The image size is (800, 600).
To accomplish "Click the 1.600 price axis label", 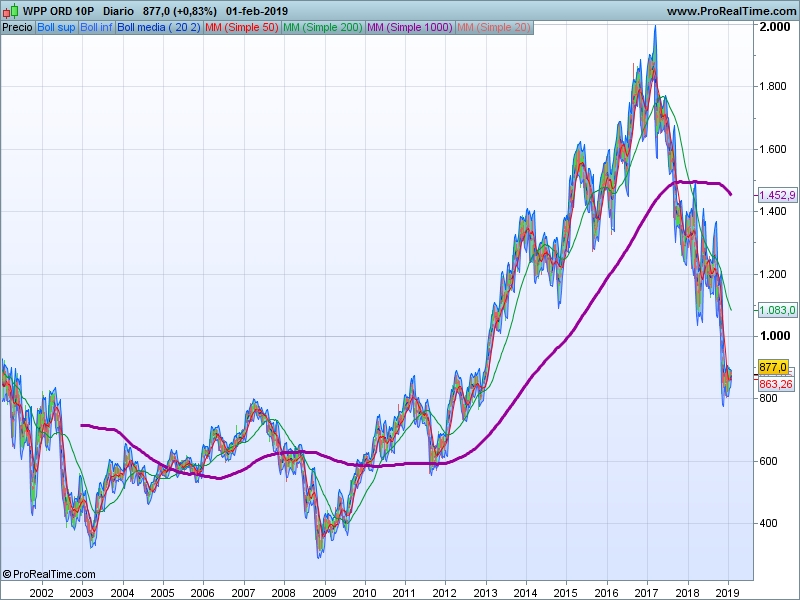I will coord(773,149).
